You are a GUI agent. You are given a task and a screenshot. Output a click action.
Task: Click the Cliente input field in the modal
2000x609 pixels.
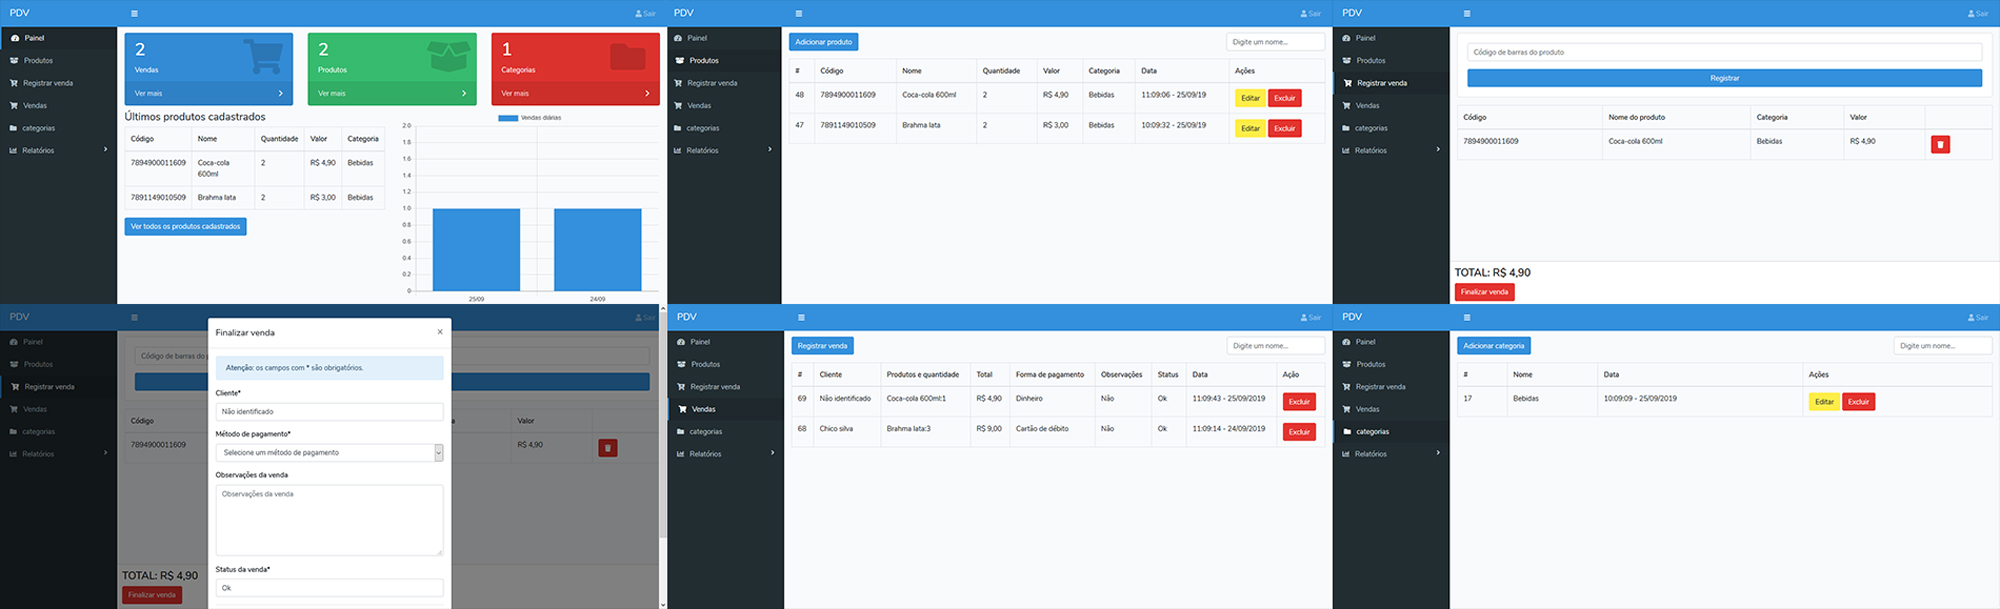click(329, 412)
